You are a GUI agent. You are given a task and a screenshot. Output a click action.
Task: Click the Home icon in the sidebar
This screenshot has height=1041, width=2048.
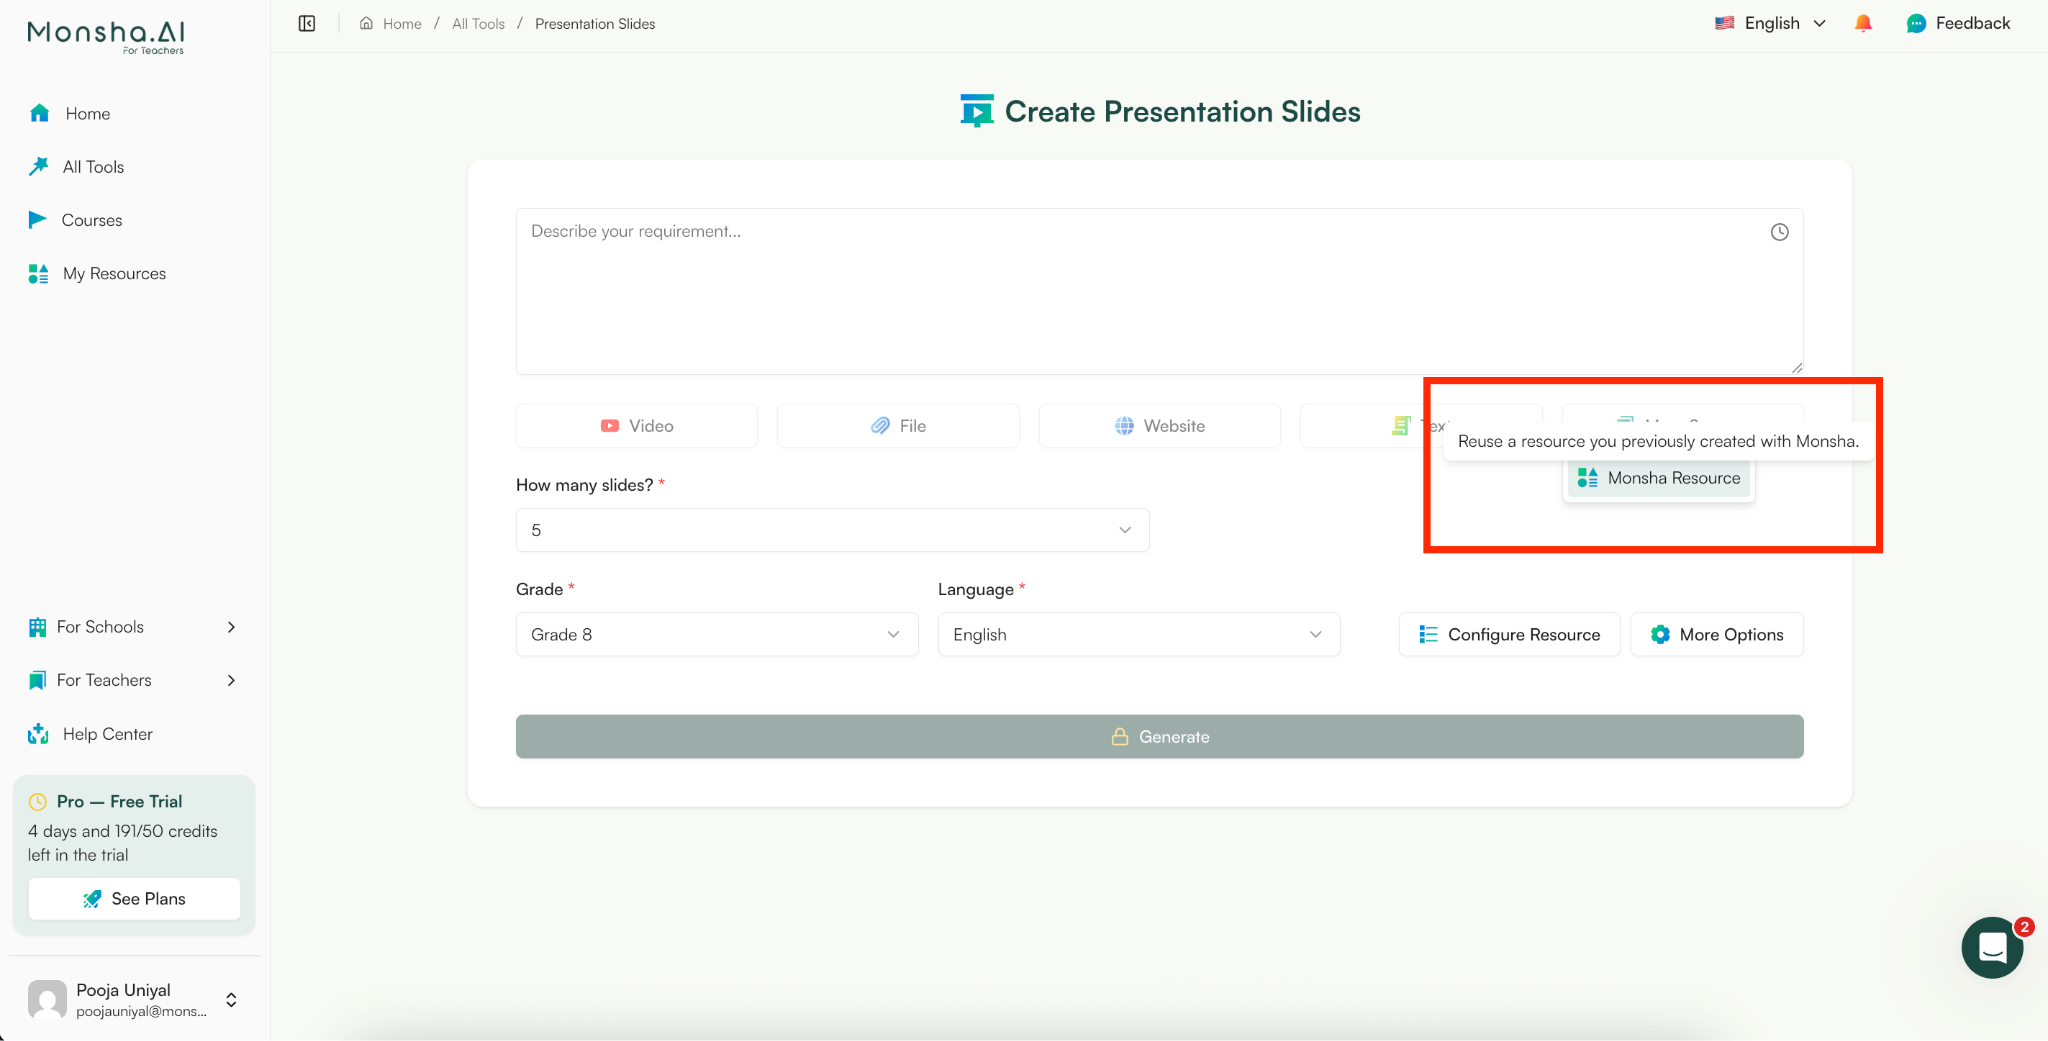(39, 113)
